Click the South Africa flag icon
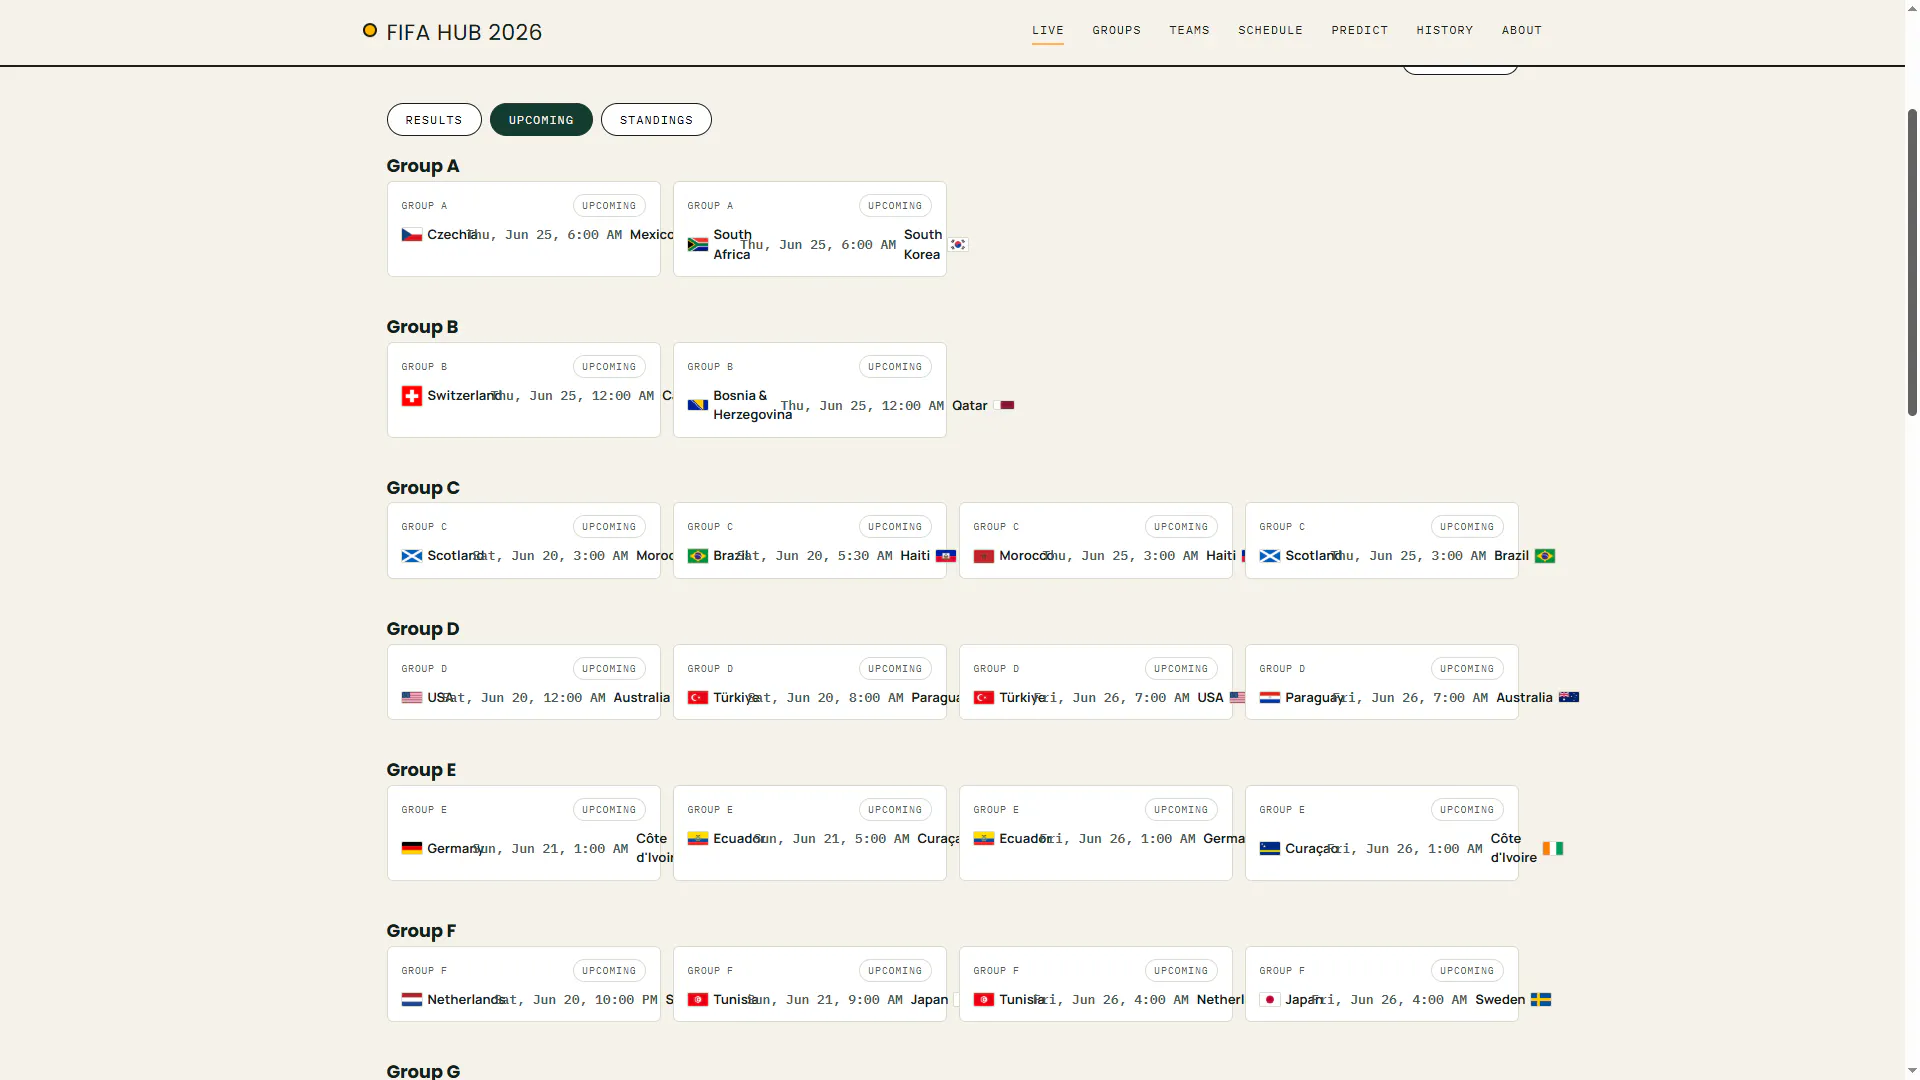 tap(697, 245)
